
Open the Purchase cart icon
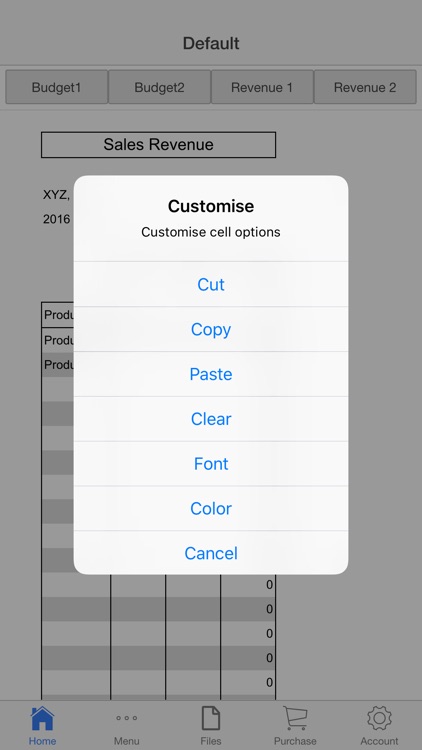tap(295, 719)
